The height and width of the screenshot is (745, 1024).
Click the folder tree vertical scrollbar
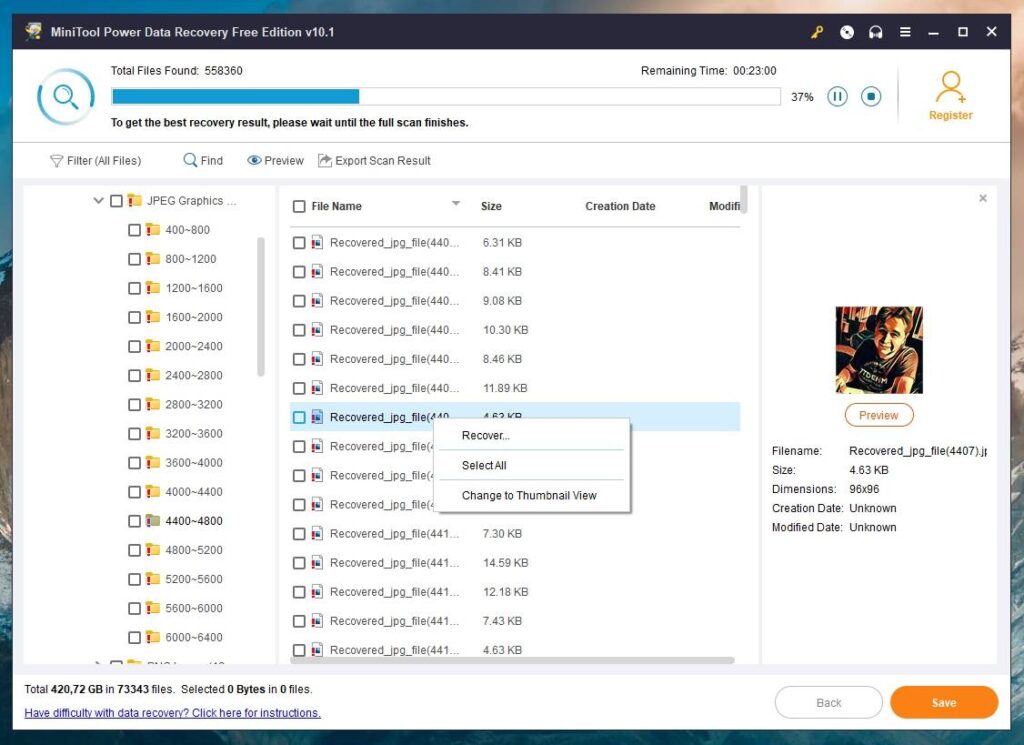point(261,307)
